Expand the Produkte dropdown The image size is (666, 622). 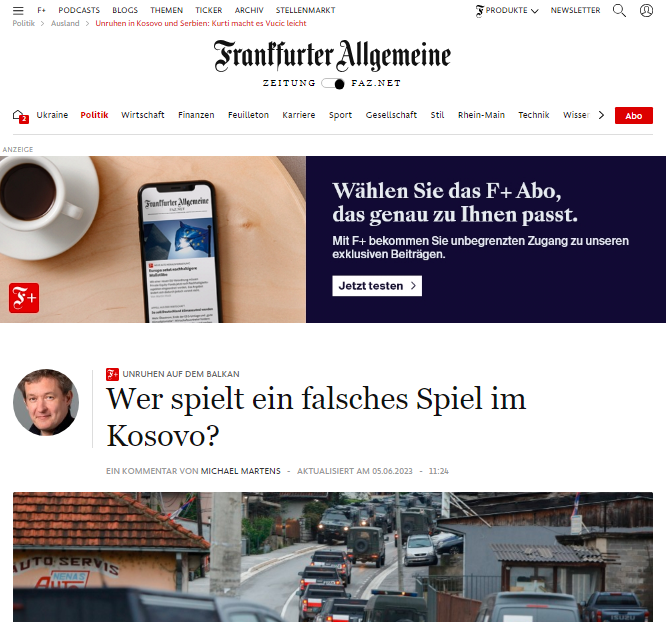point(507,10)
